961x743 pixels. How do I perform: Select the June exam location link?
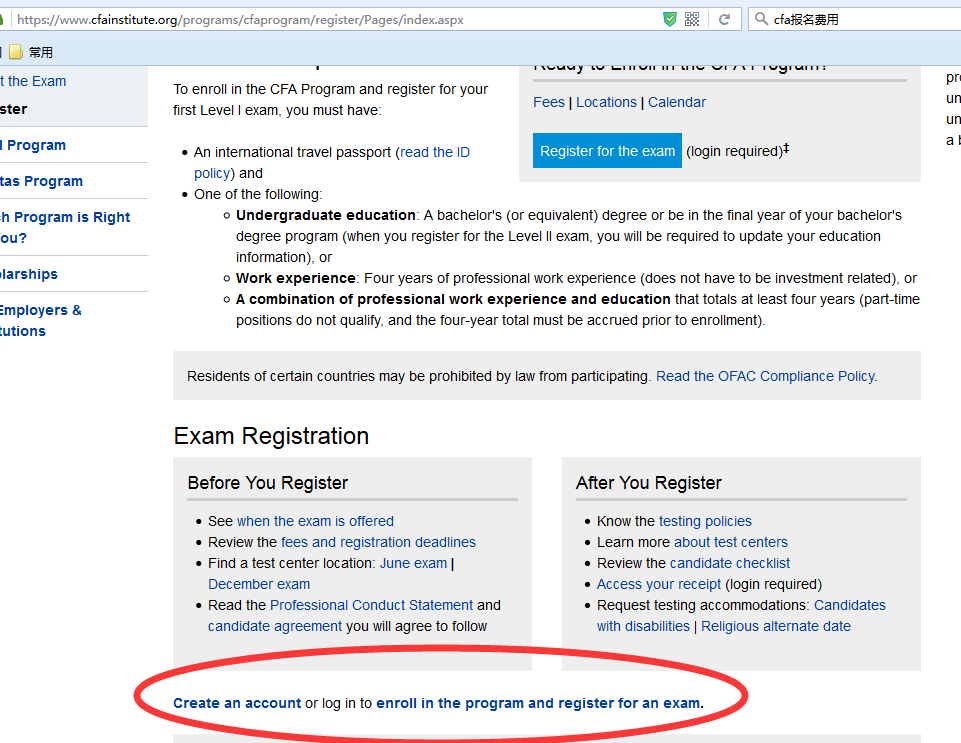[x=413, y=563]
